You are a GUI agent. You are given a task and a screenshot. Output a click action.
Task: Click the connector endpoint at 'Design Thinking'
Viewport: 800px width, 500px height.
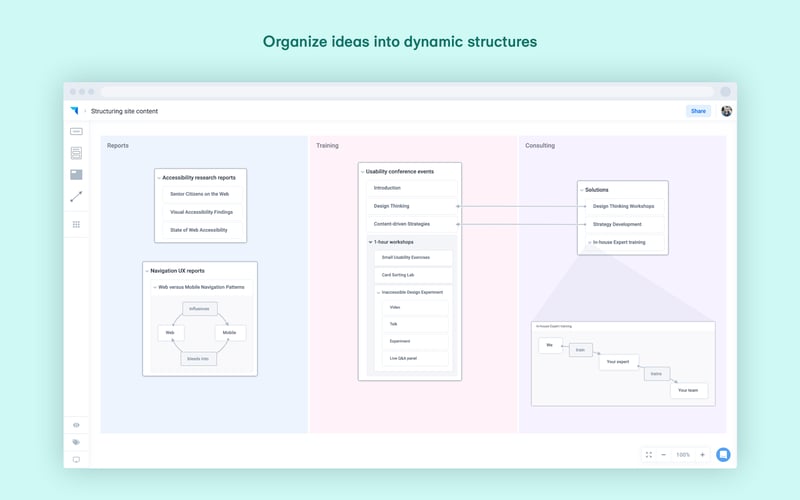pos(458,206)
